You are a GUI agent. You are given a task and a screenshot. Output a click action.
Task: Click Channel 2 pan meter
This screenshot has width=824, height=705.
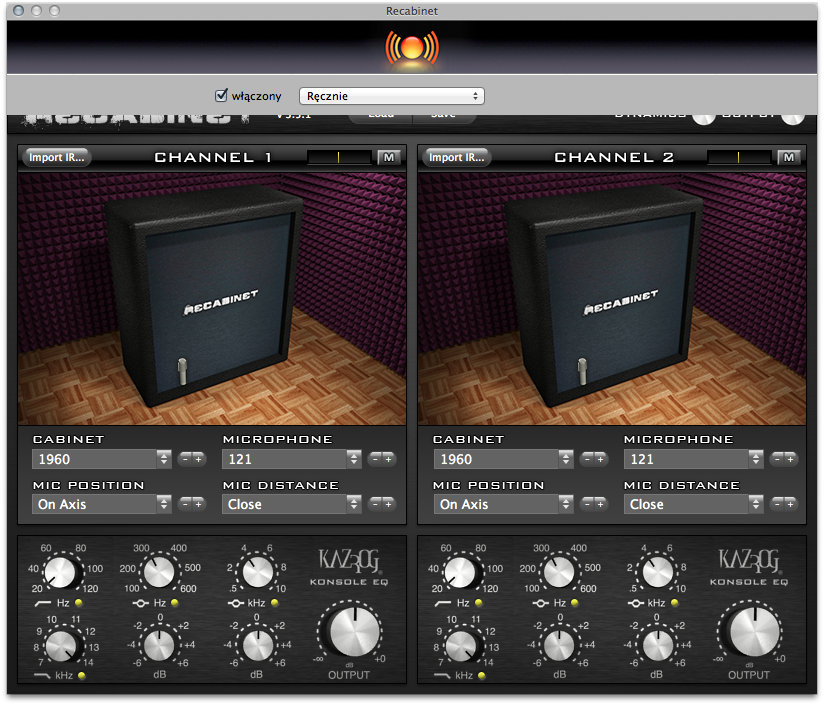click(739, 157)
